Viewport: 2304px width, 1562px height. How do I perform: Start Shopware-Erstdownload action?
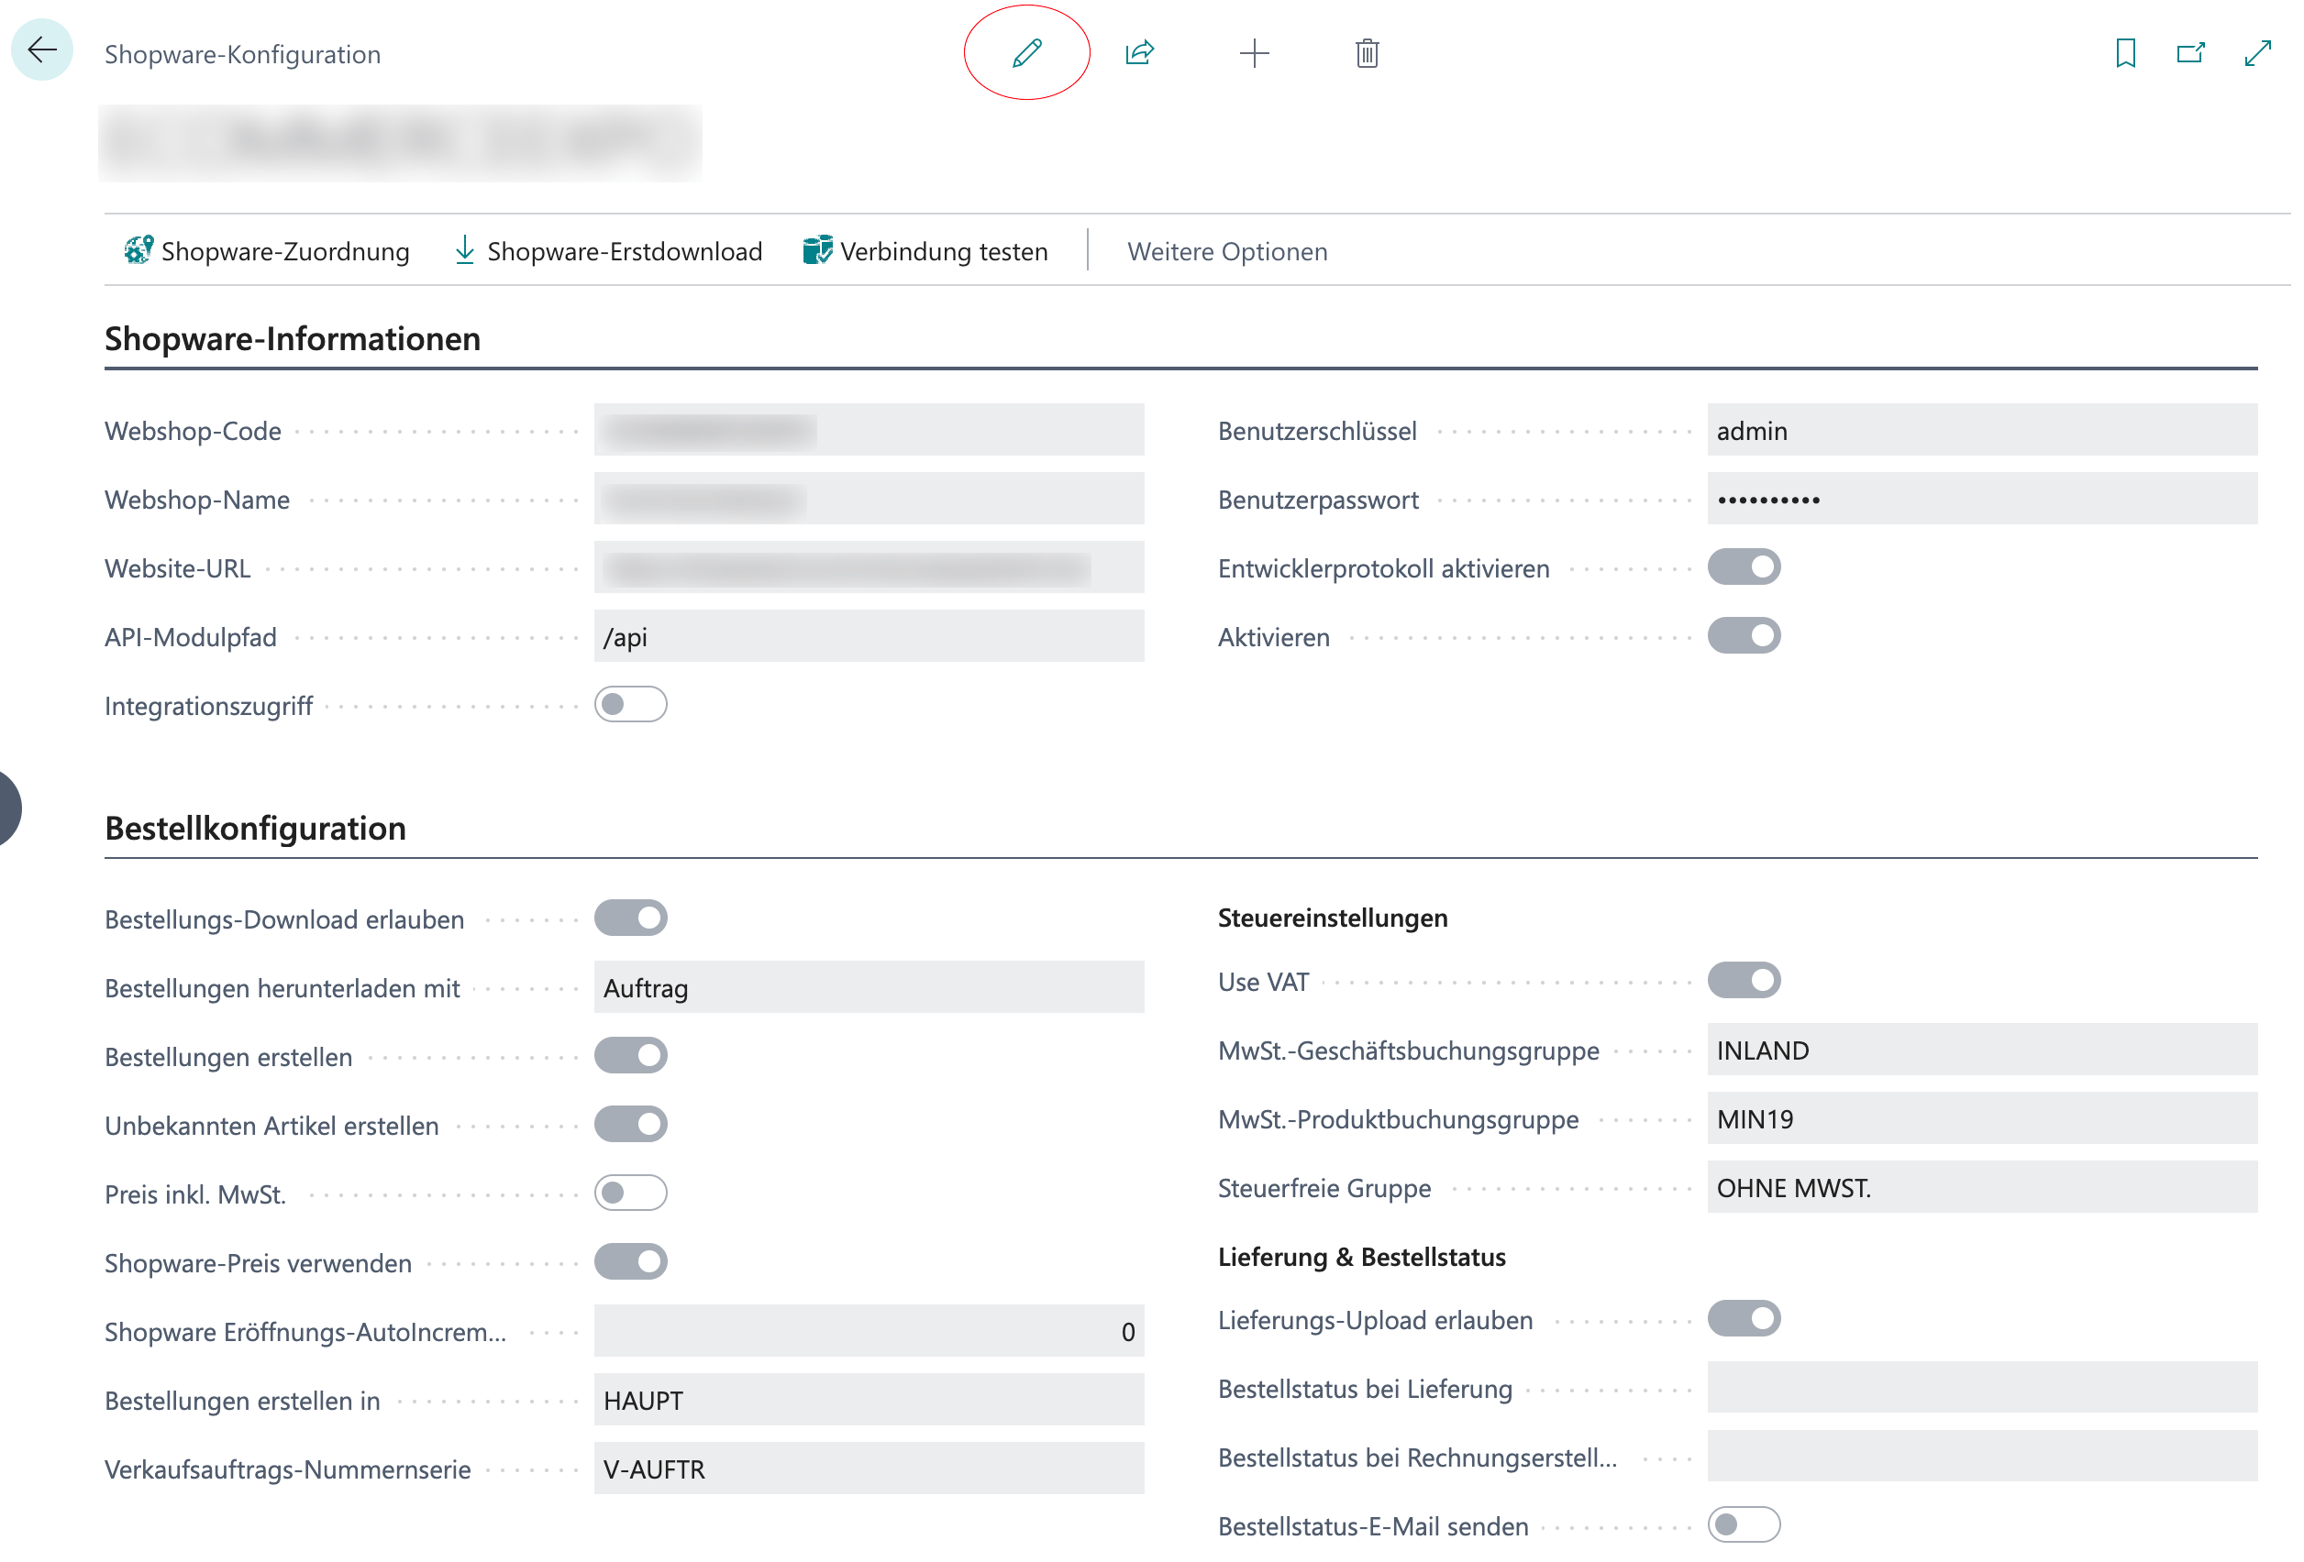coord(607,251)
